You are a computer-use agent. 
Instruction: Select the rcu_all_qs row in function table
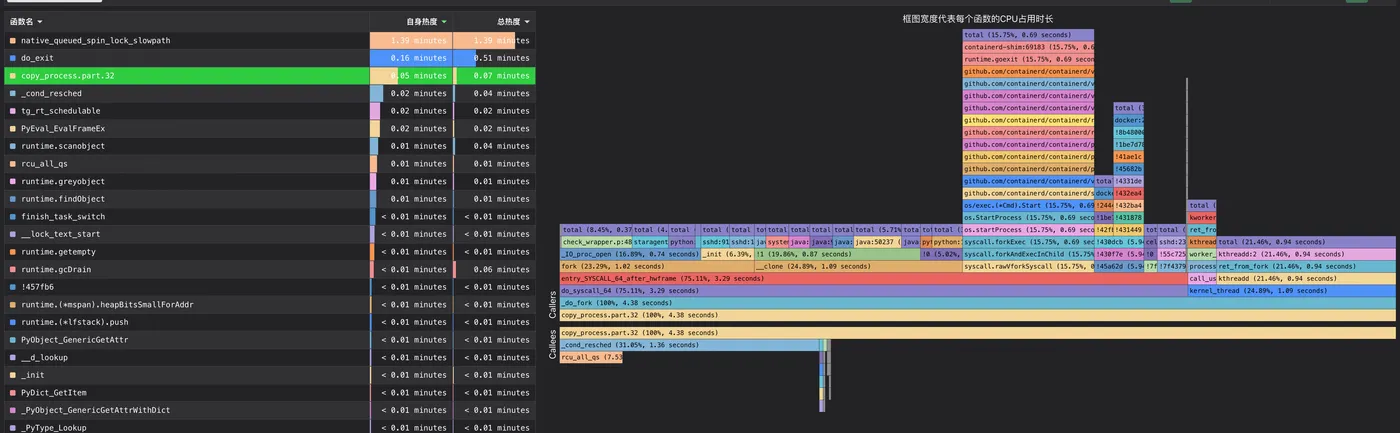(269, 164)
